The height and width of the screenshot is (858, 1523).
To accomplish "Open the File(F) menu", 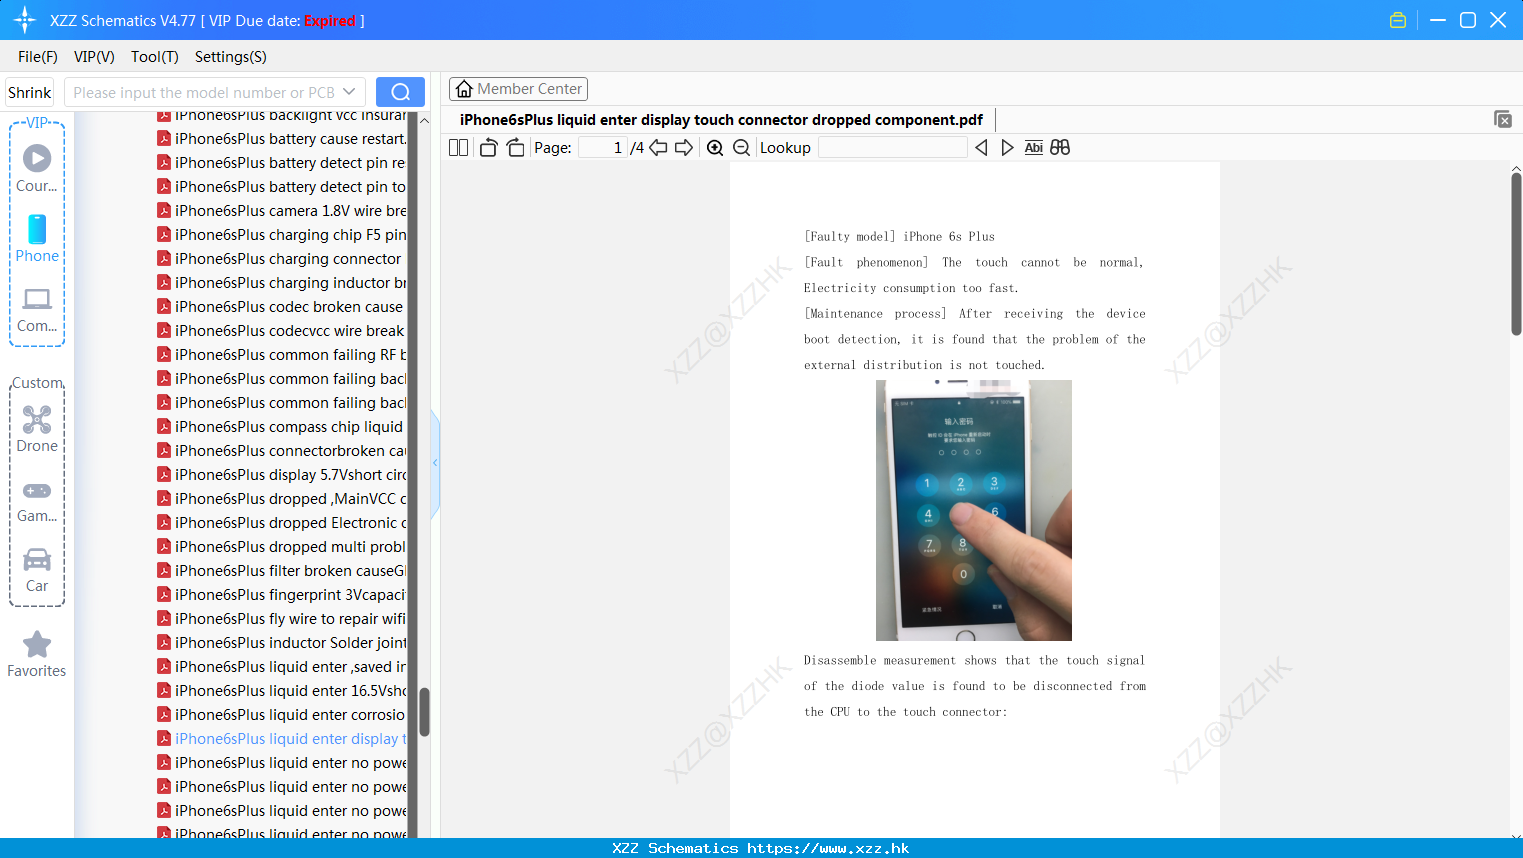I will 38,57.
